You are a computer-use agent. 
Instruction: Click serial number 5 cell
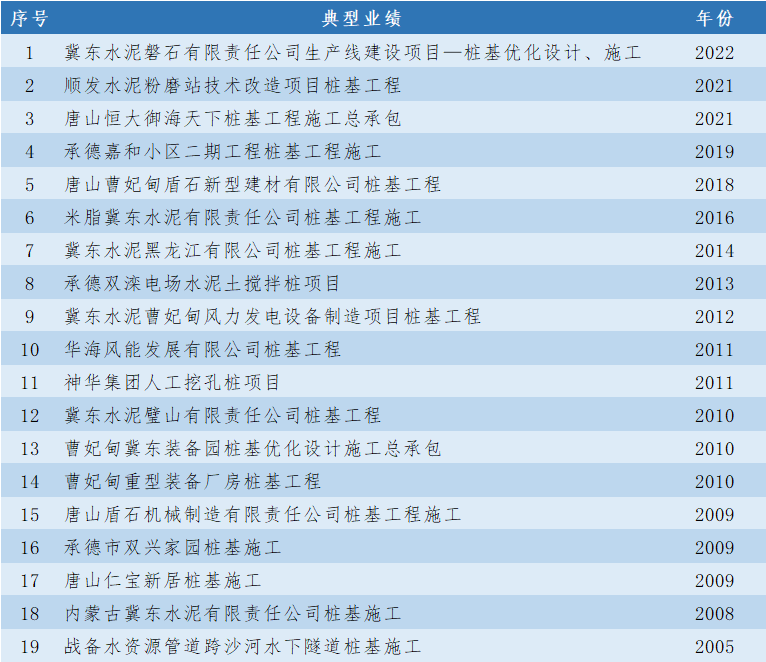click(29, 185)
